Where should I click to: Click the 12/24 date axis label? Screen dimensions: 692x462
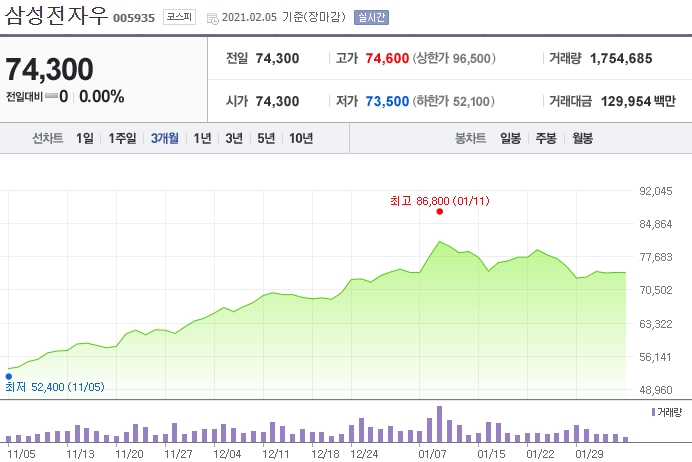click(364, 454)
